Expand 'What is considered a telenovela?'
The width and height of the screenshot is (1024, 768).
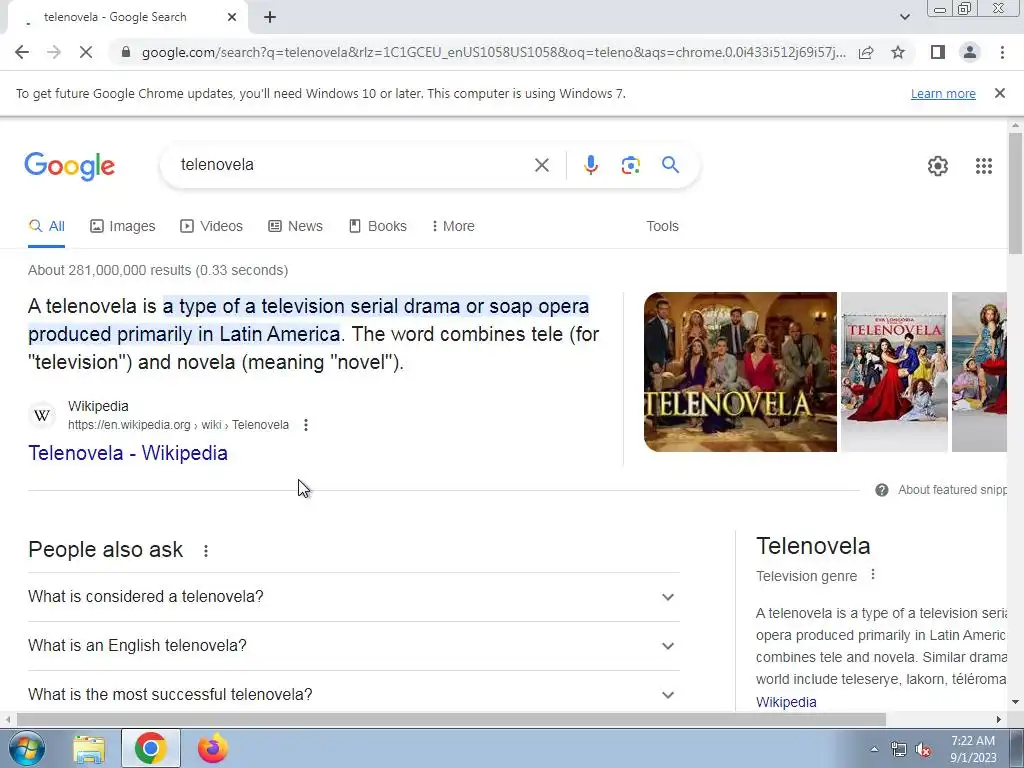pos(353,597)
